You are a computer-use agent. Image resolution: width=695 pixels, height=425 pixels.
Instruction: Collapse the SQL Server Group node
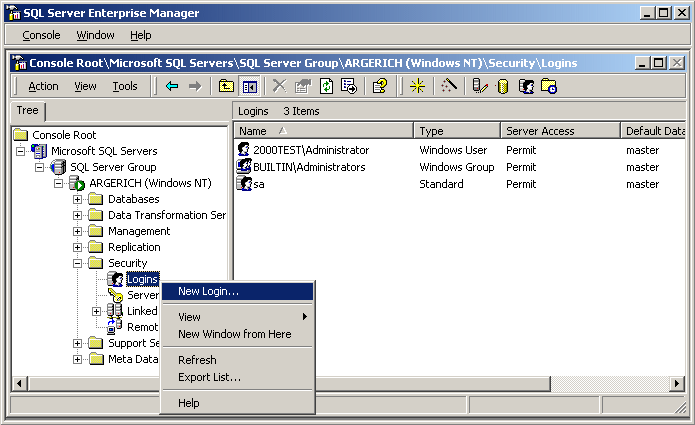click(39, 167)
